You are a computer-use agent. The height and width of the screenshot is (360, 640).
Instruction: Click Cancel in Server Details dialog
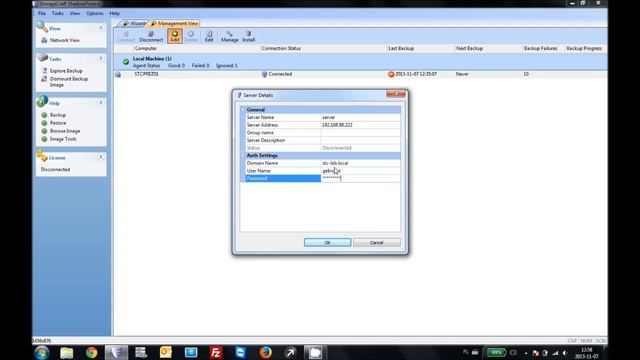(376, 242)
